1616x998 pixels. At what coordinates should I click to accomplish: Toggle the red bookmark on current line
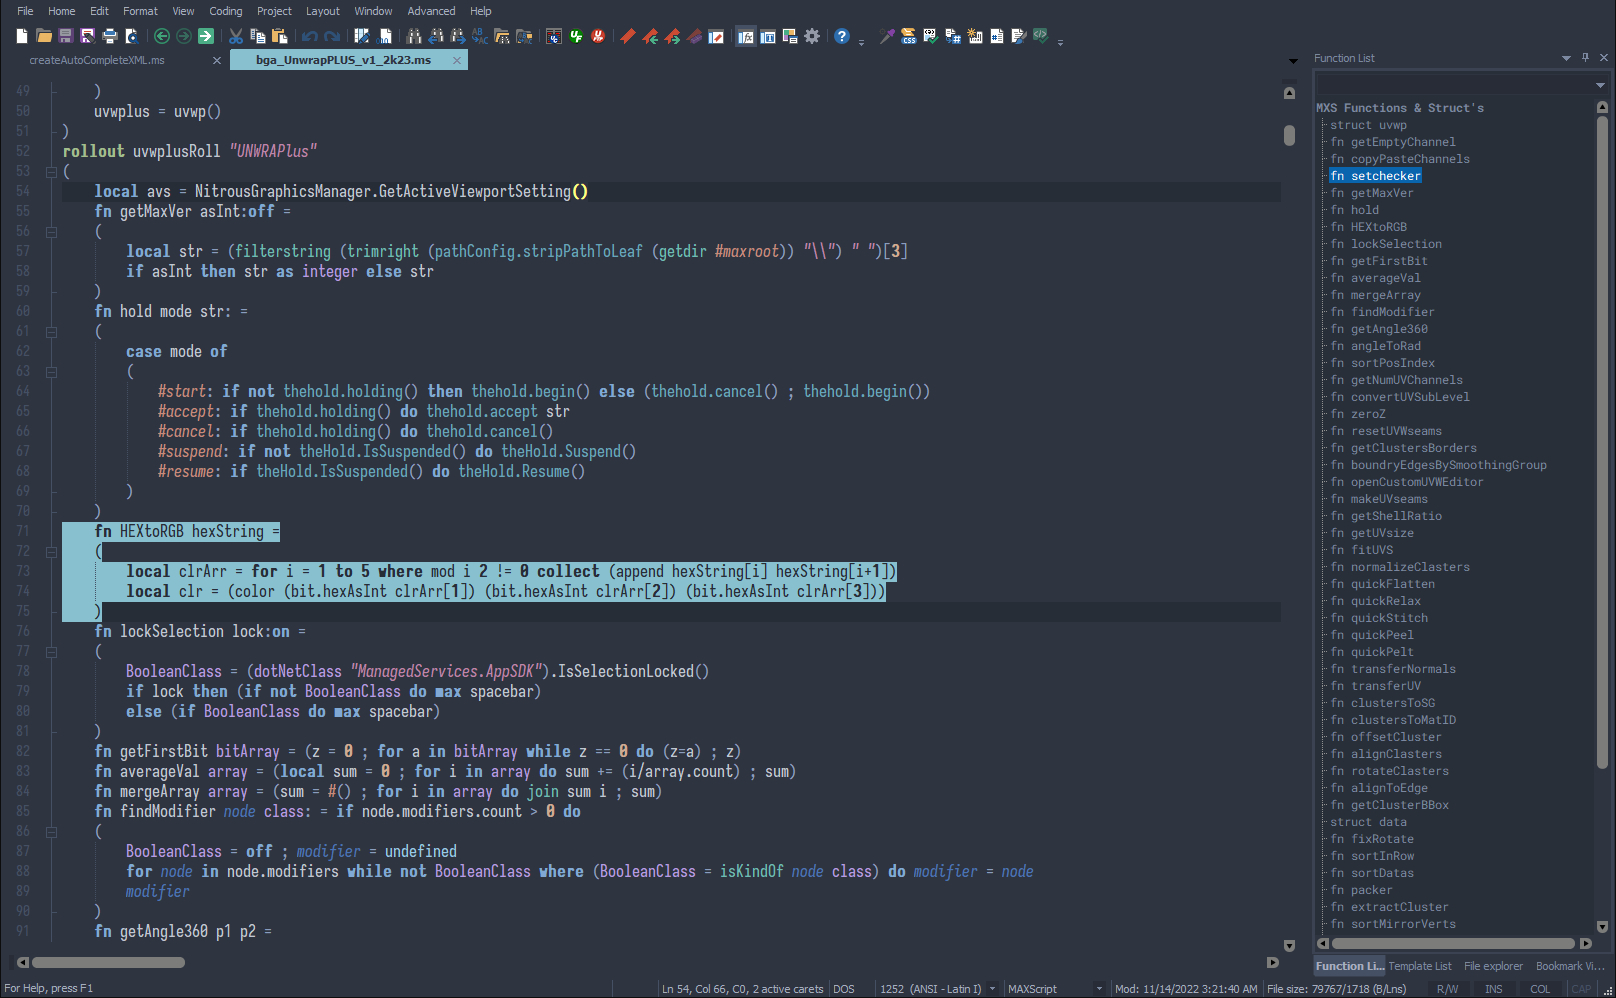(628, 36)
